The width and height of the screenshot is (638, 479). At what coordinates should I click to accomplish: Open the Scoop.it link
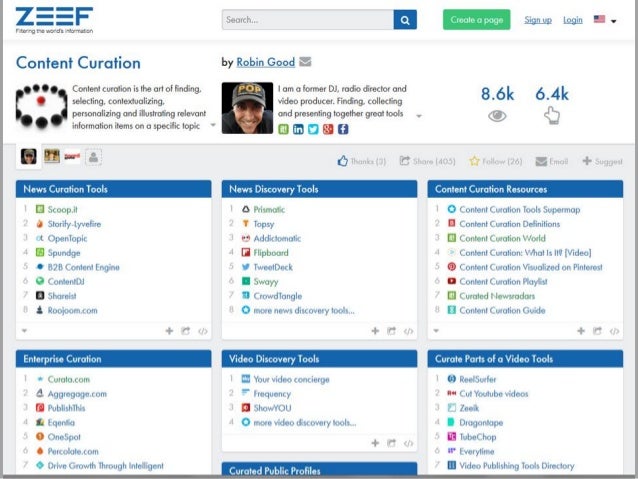63,210
